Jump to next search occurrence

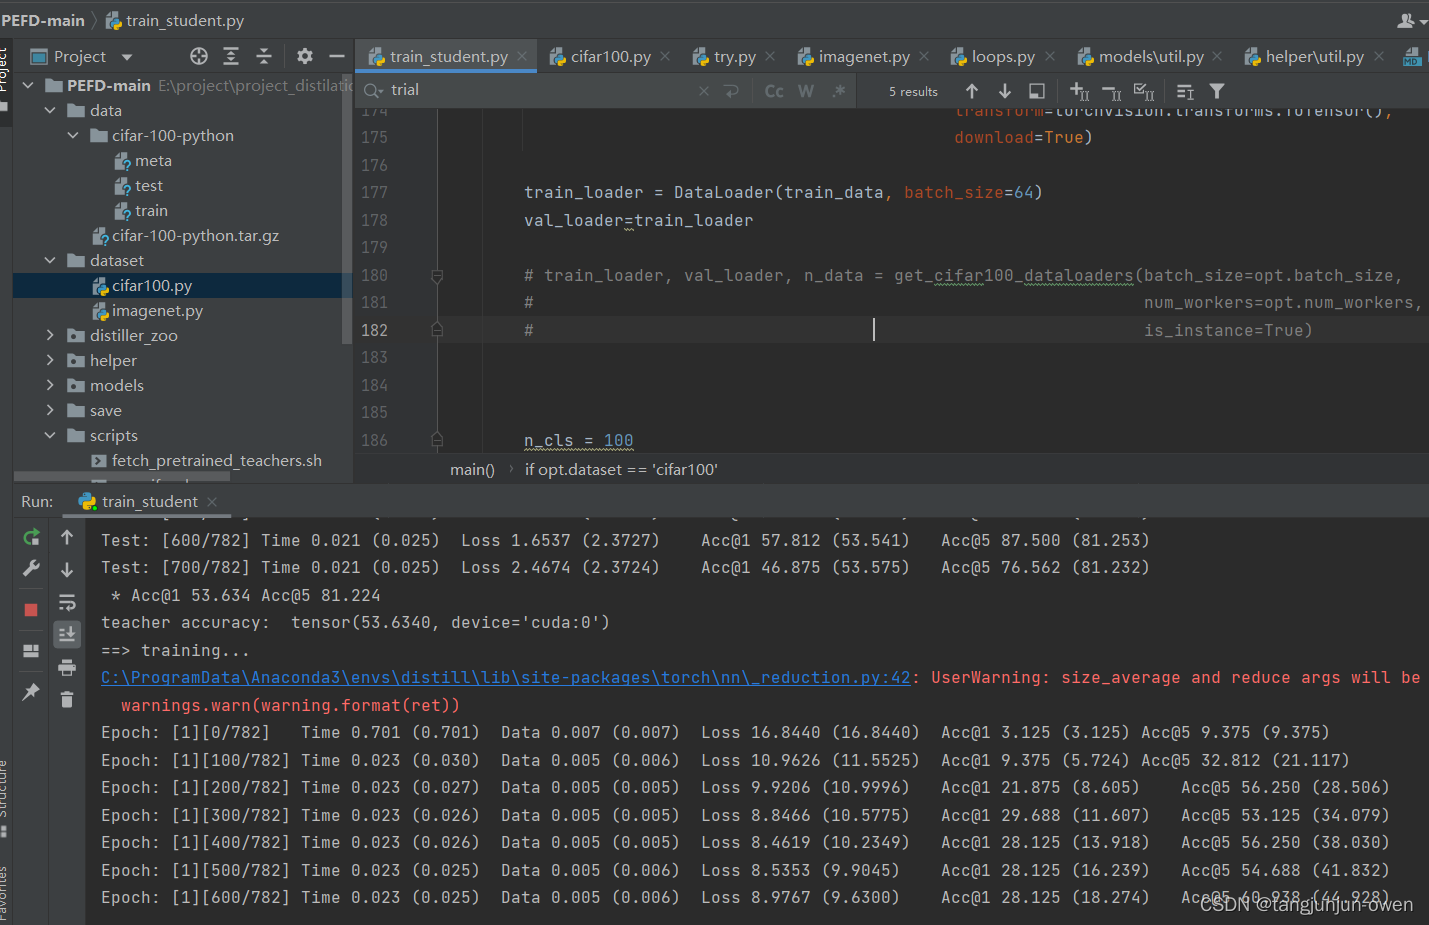(1005, 91)
